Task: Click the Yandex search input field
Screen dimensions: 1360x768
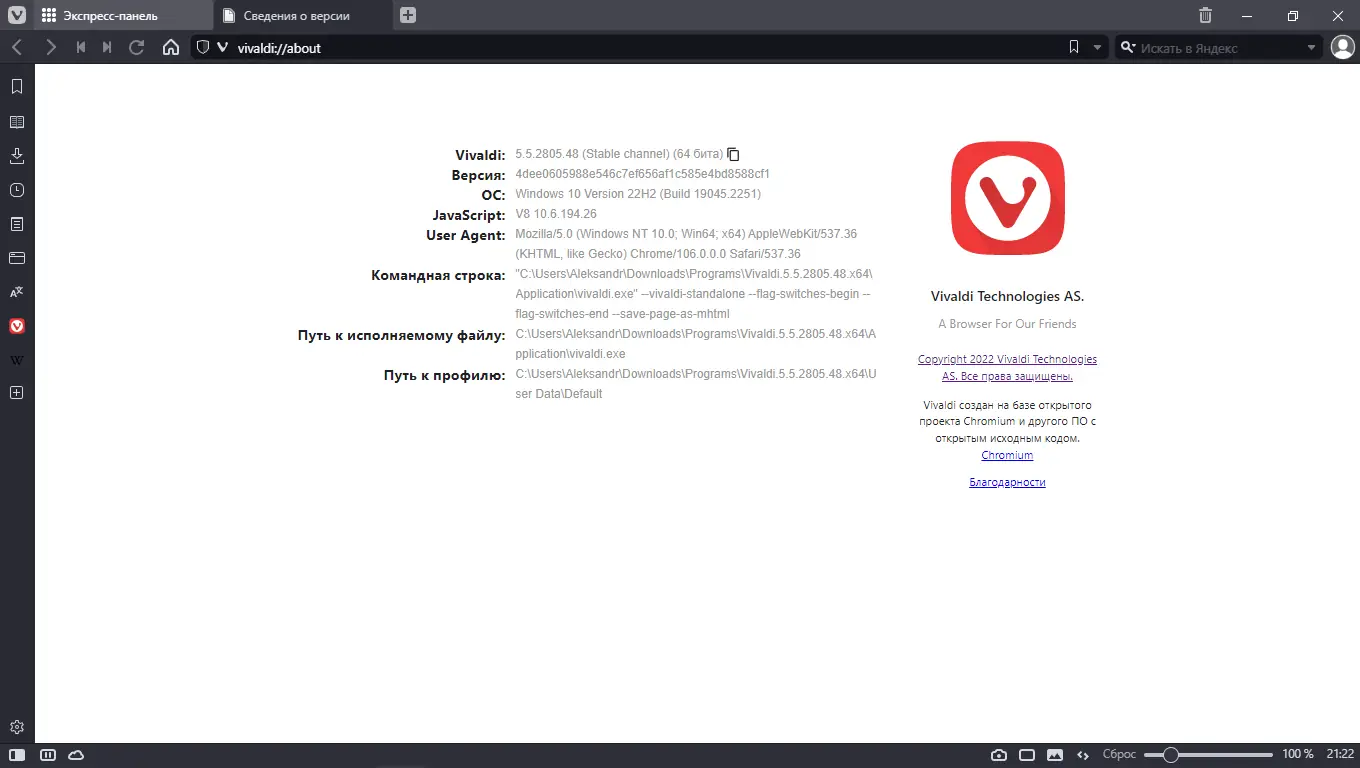Action: pos(1220,47)
